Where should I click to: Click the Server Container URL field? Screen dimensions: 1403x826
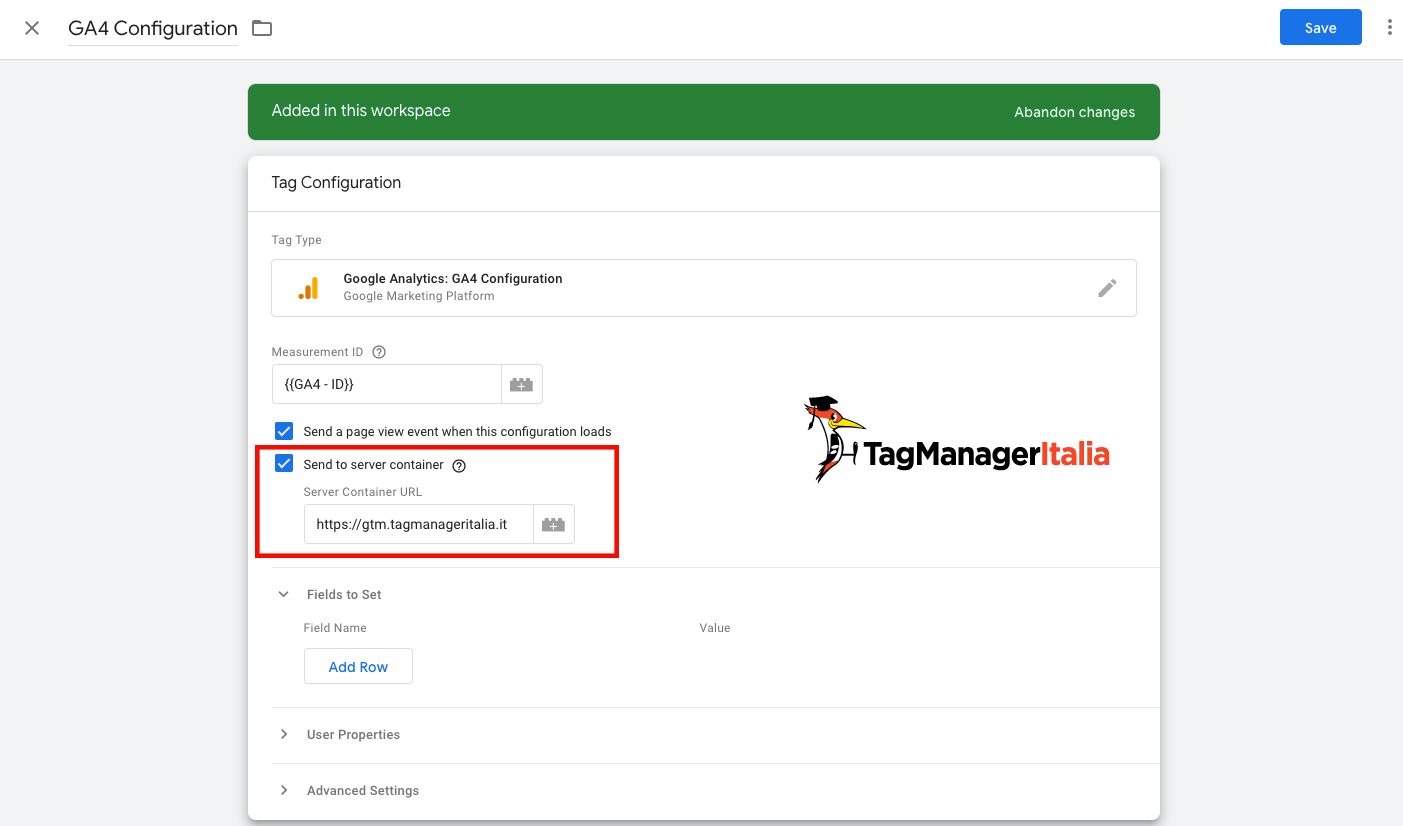tap(418, 524)
